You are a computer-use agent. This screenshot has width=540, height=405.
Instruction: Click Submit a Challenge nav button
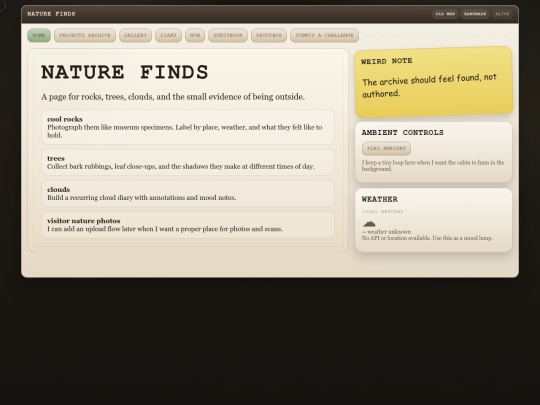[324, 35]
